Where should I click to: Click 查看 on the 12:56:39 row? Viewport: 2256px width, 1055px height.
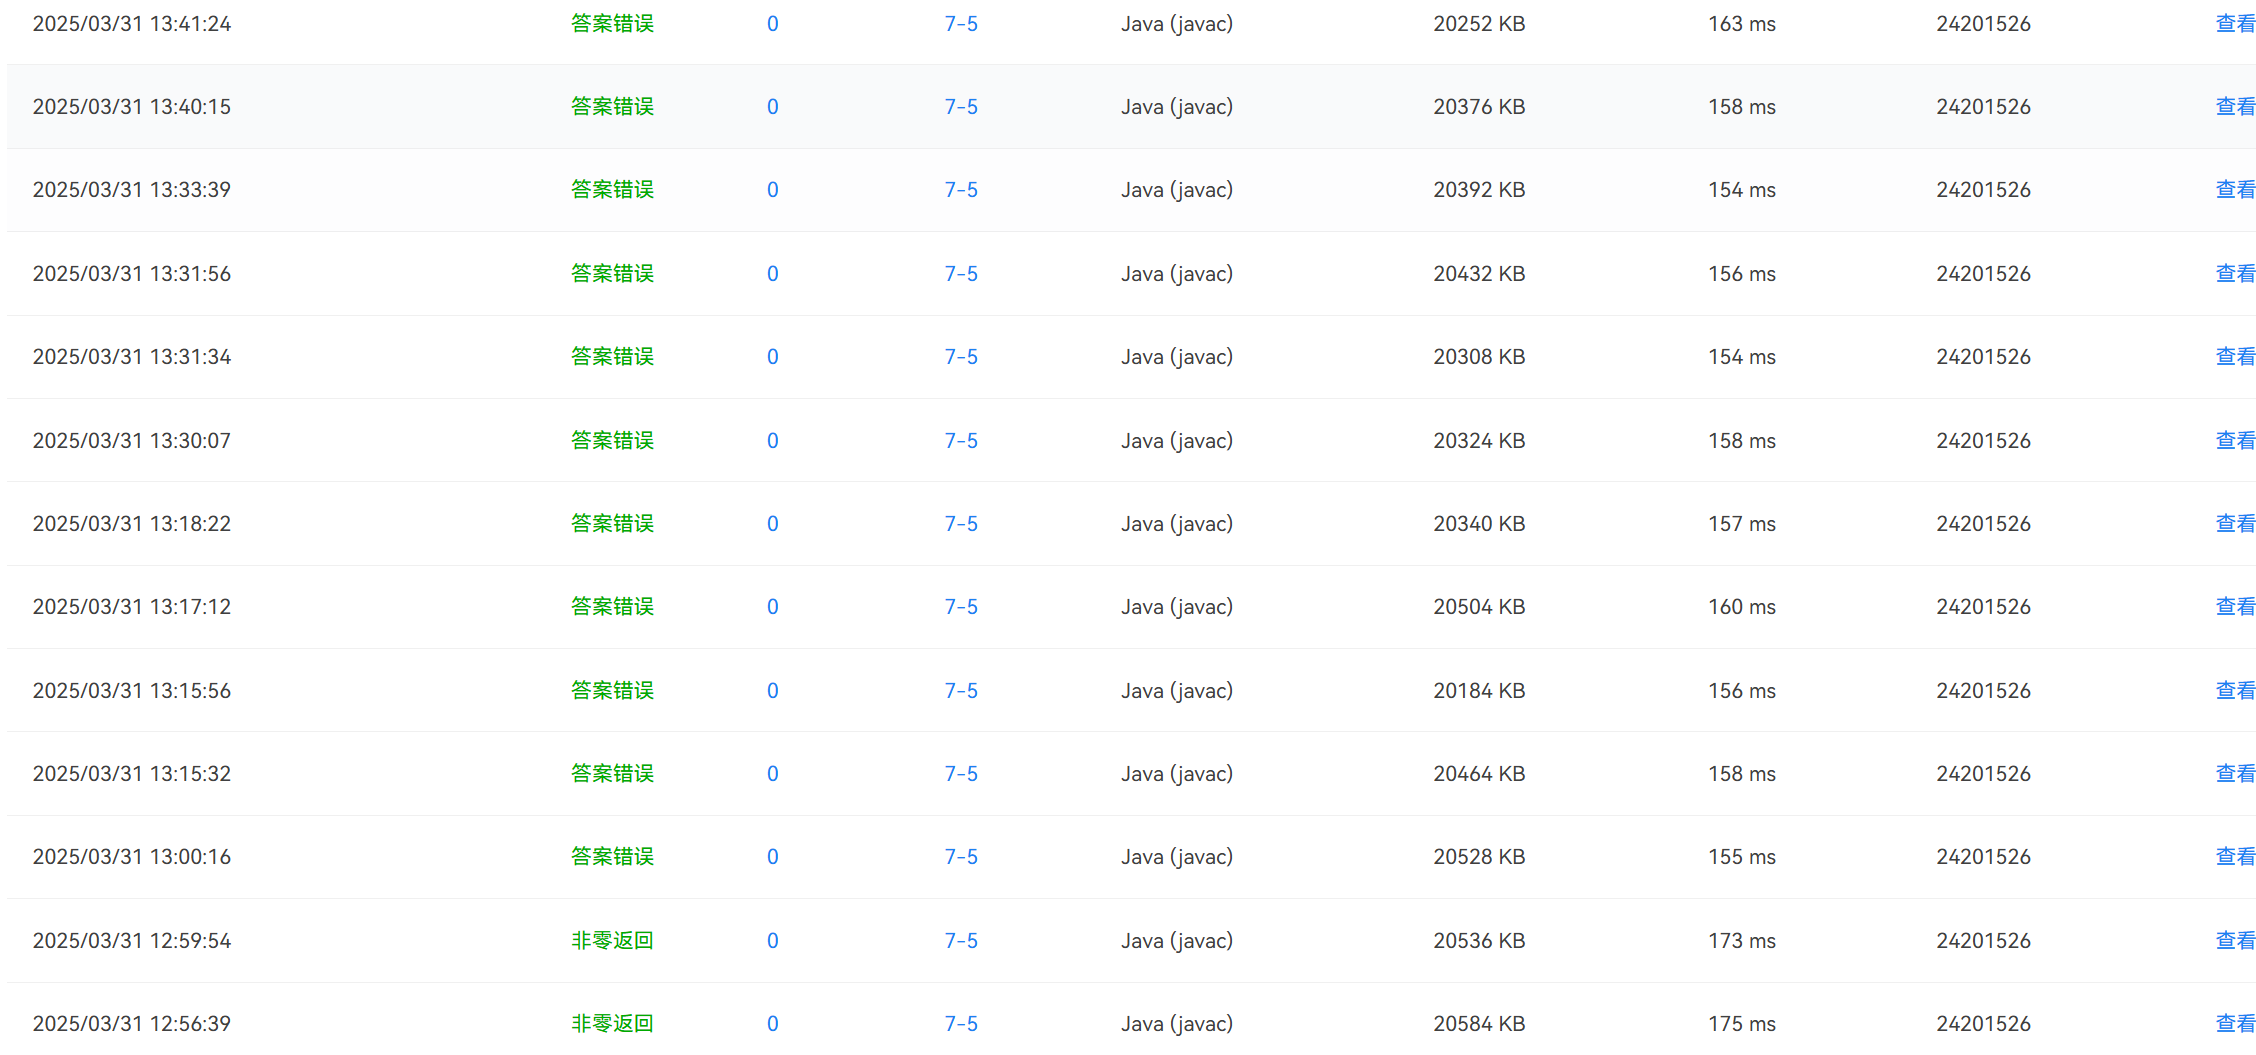click(2235, 1024)
